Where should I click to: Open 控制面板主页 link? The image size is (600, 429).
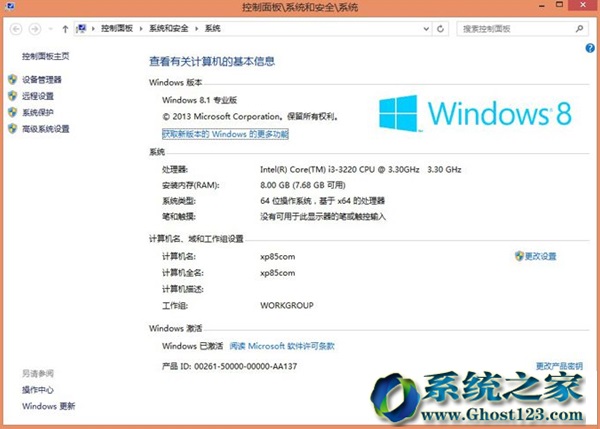[46, 56]
